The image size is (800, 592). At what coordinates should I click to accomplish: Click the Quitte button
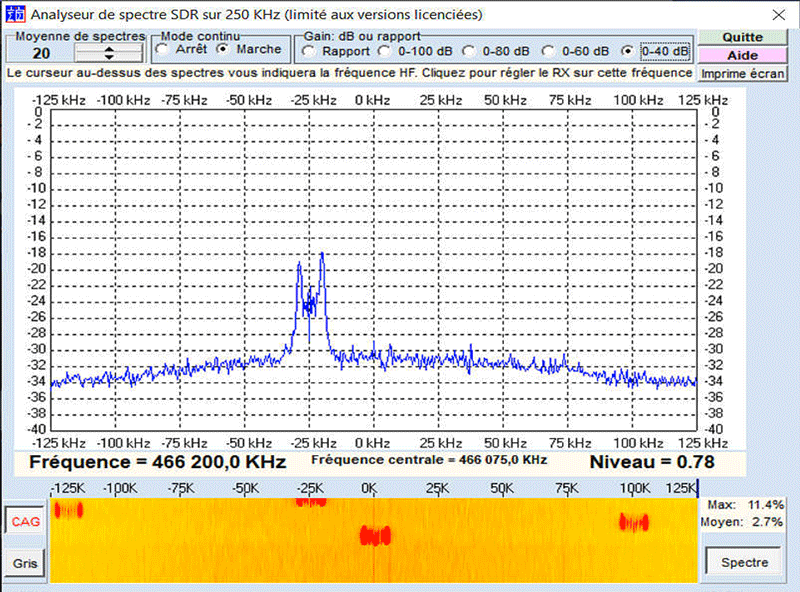coord(742,37)
